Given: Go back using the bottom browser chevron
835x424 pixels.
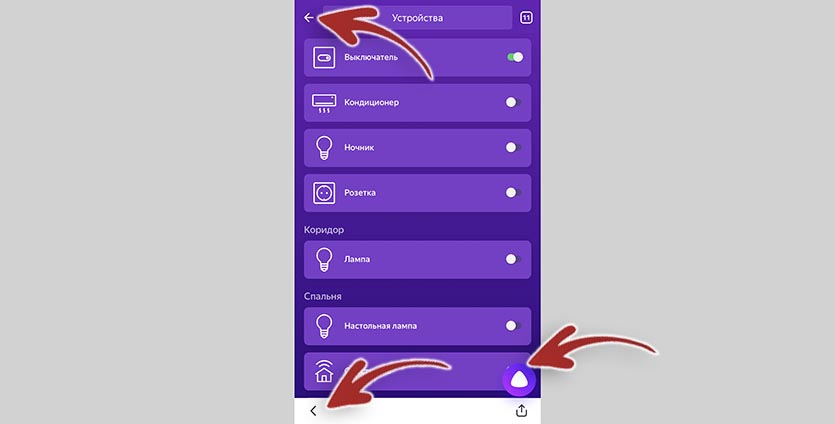Looking at the screenshot, I should click(x=313, y=411).
